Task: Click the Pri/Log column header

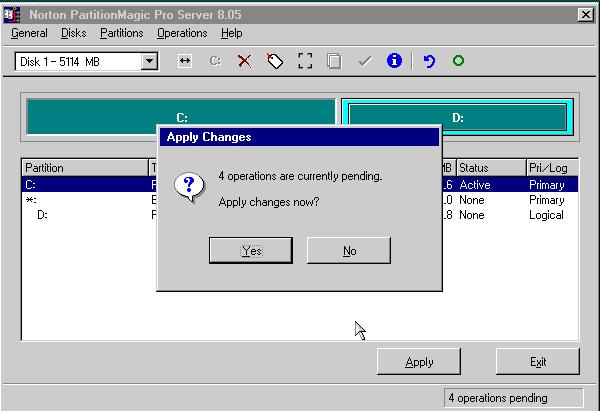Action: [x=552, y=168]
